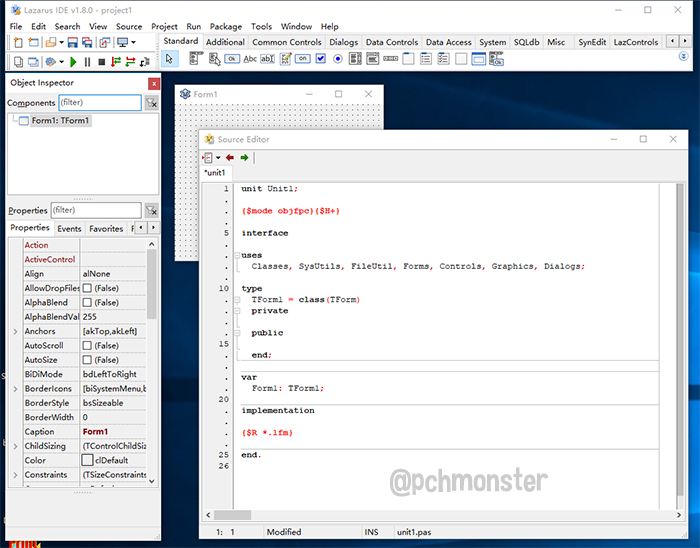The image size is (700, 548).
Task: Select the TEdit component icon
Action: [x=267, y=58]
